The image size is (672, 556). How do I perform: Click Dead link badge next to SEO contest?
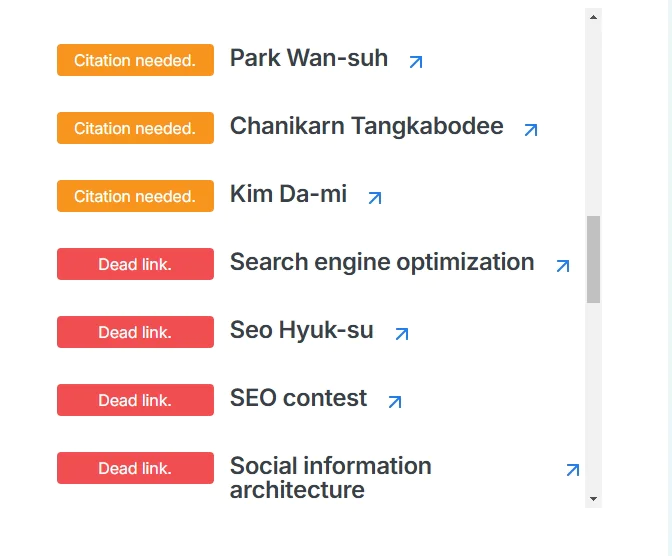pos(135,400)
